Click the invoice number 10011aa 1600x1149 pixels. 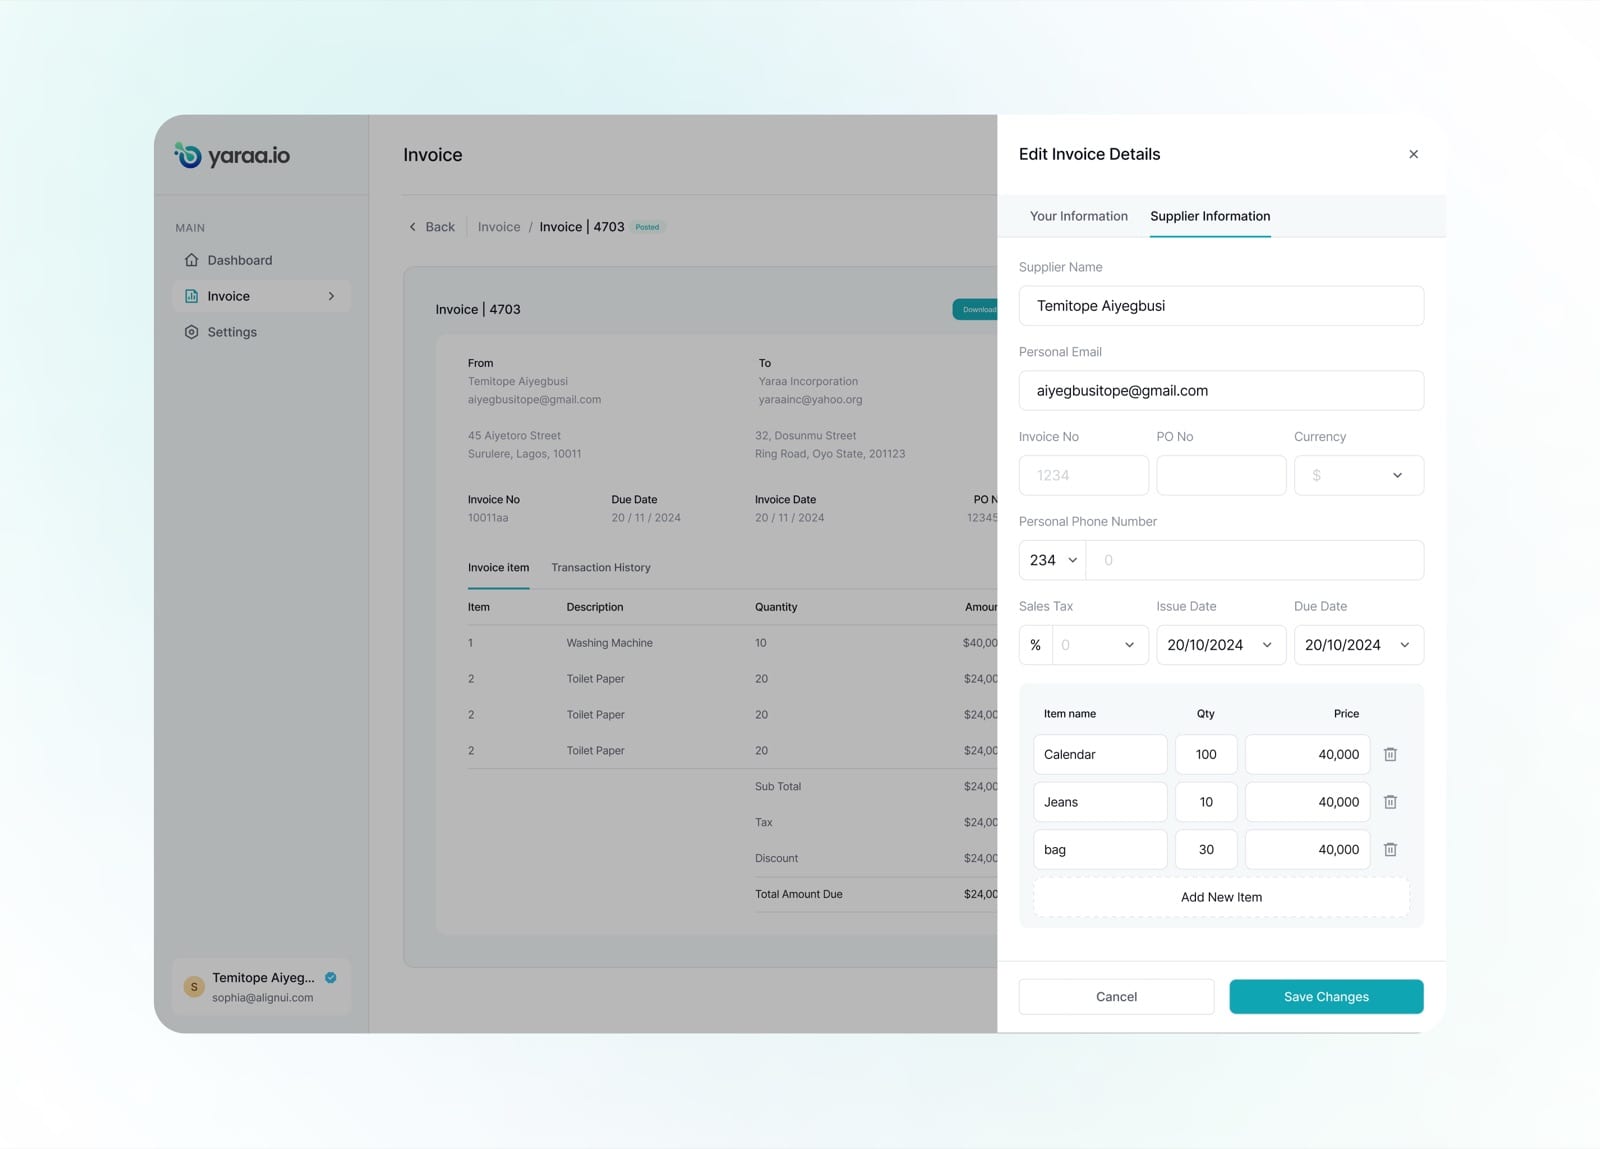488,518
